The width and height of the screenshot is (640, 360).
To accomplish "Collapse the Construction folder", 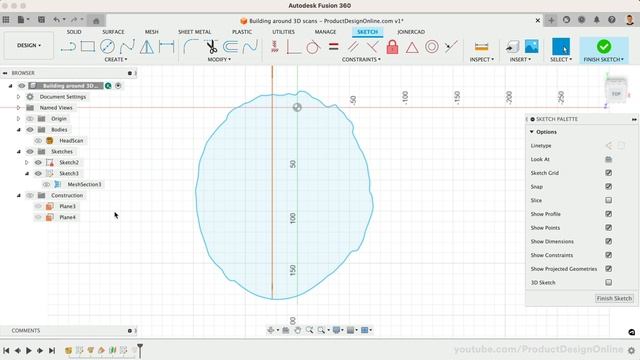I will pyautogui.click(x=18, y=195).
